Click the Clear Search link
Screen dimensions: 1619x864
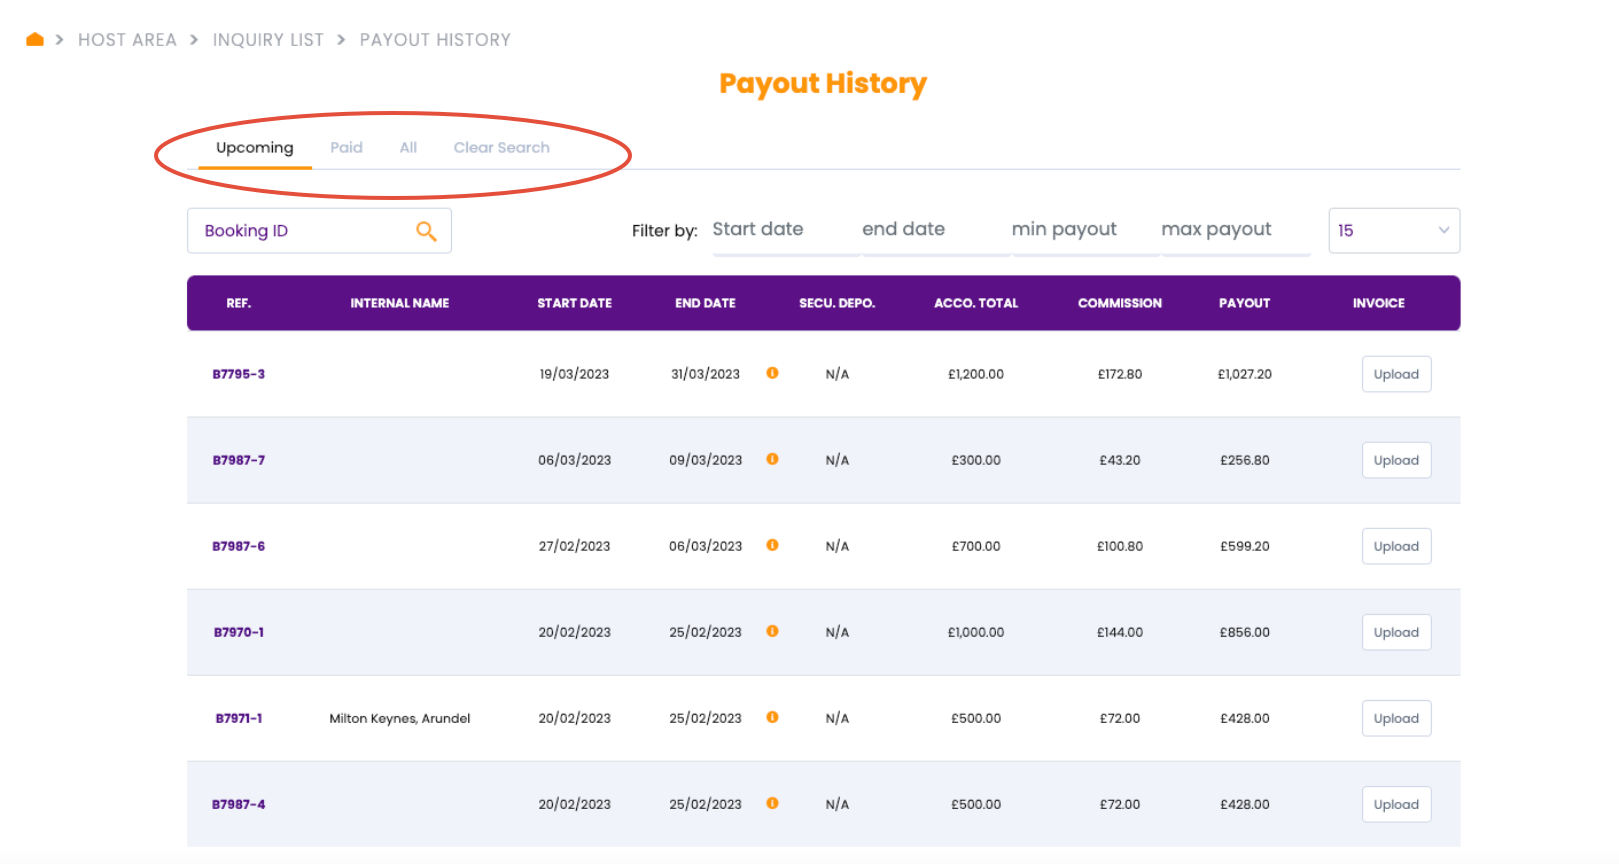[501, 148]
